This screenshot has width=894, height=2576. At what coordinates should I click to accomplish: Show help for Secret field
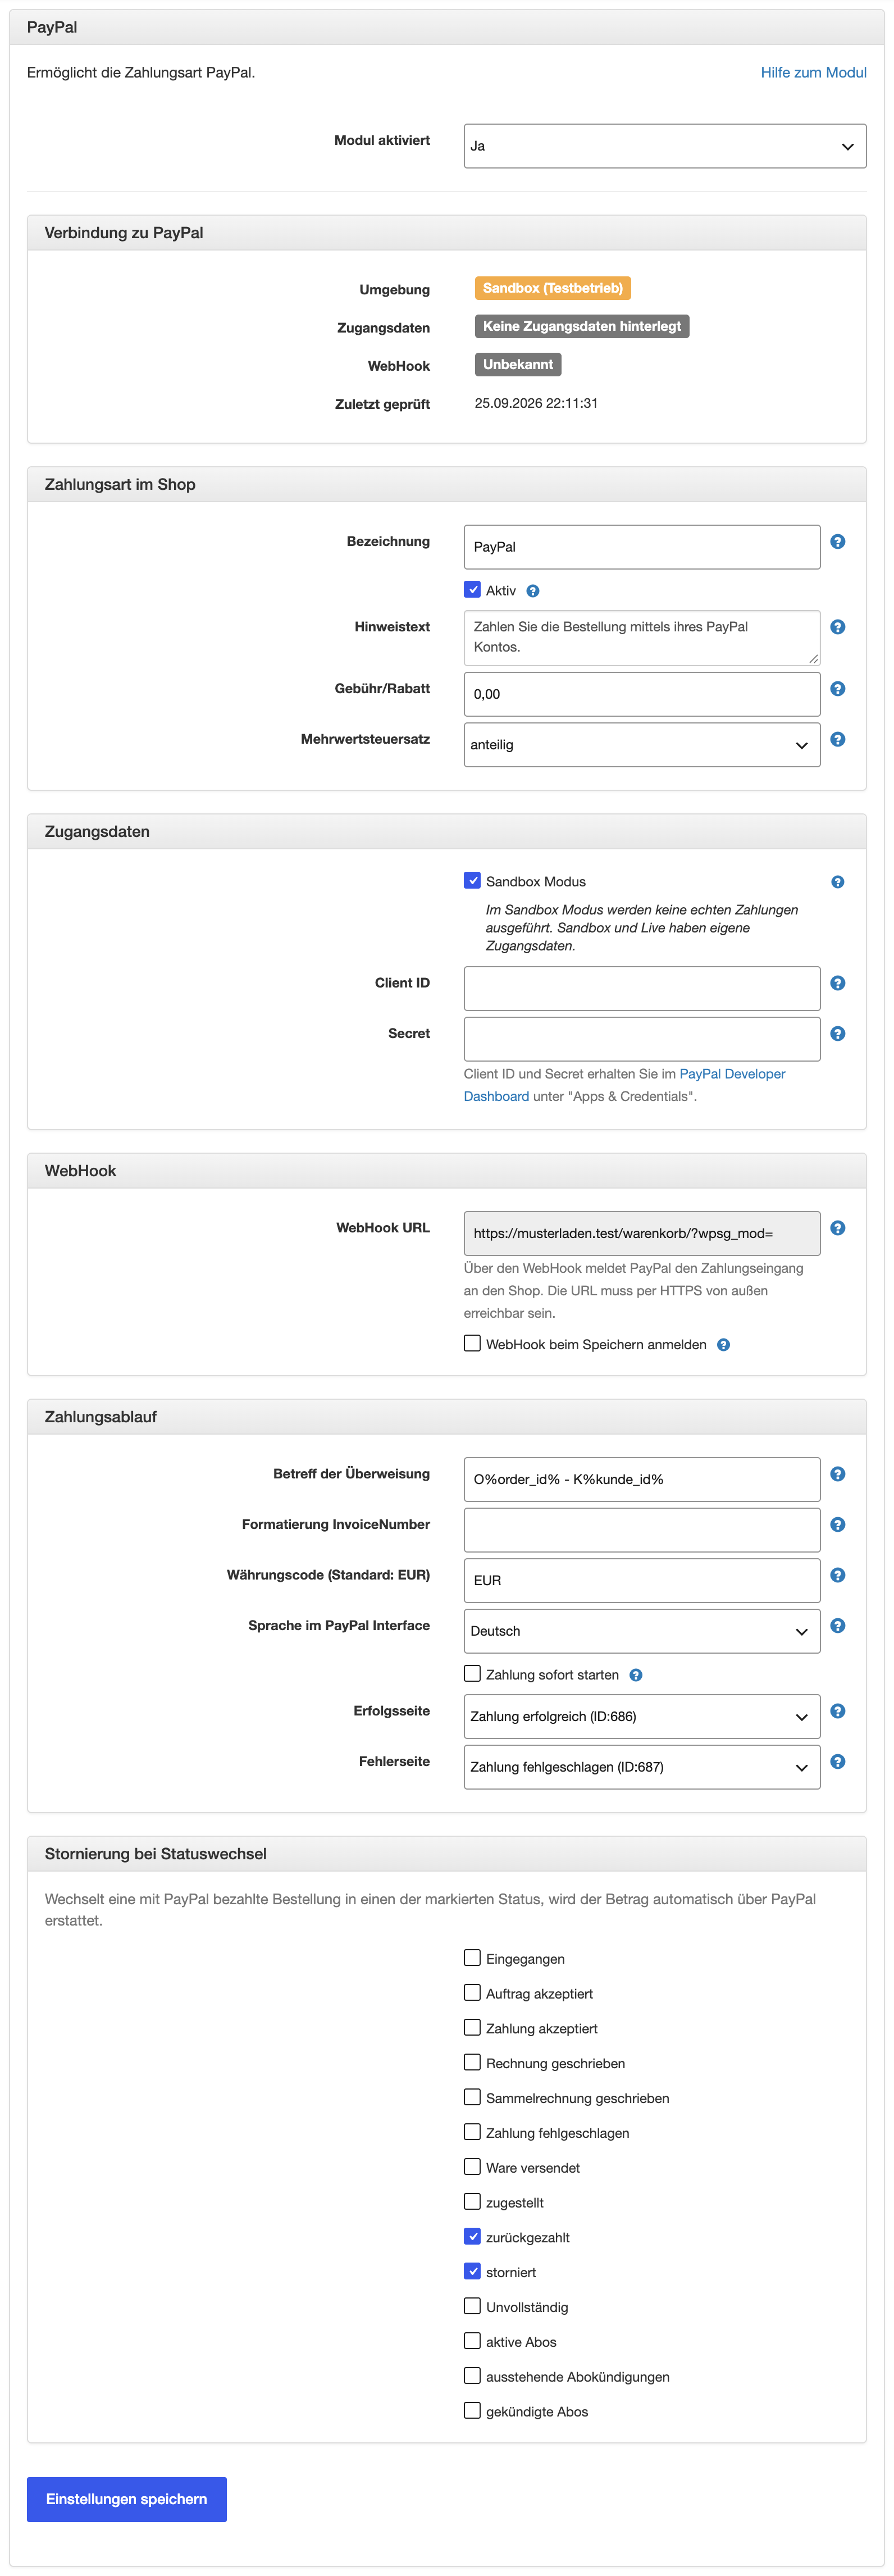(838, 1033)
